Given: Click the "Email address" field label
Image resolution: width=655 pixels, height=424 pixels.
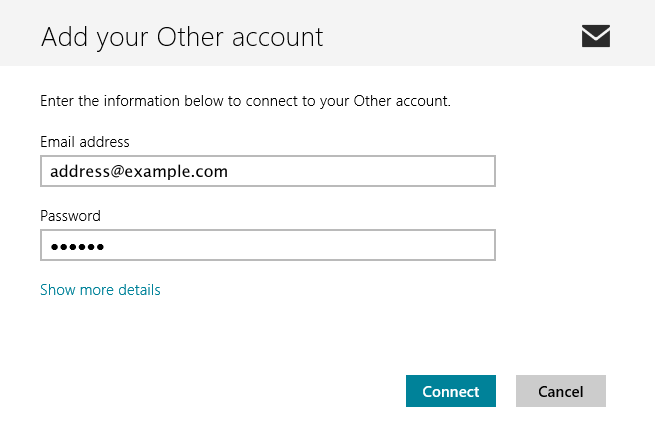Looking at the screenshot, I should (85, 142).
